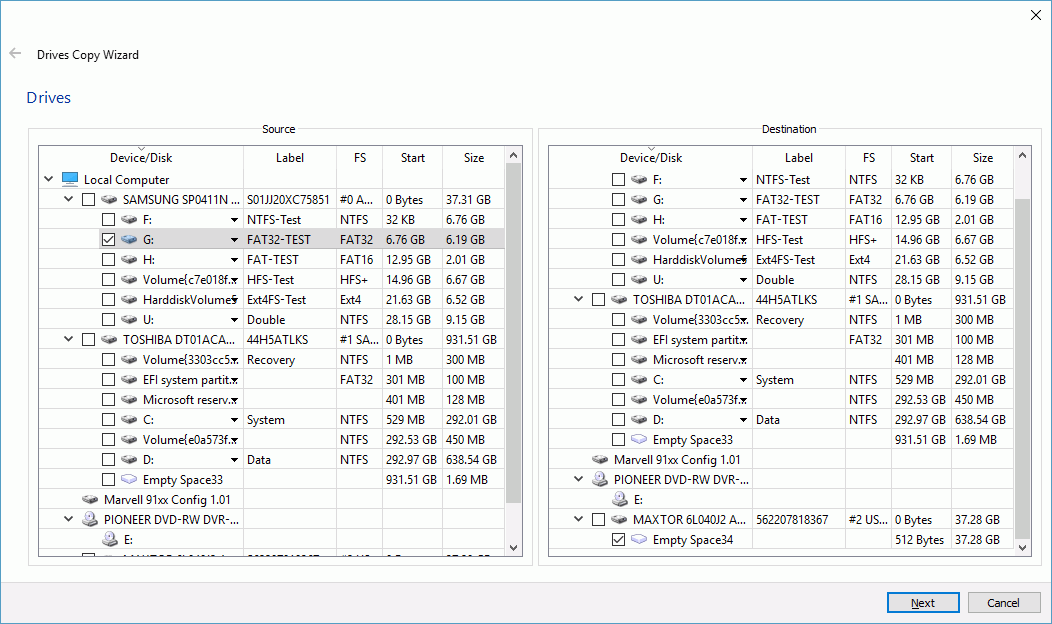This screenshot has width=1052, height=624.
Task: Click the Local Computer monitor icon in Source
Action: coord(70,179)
